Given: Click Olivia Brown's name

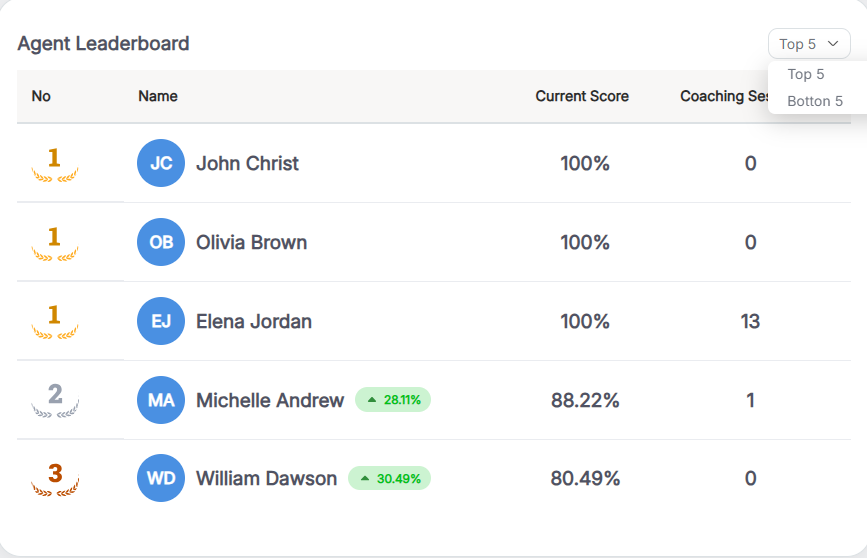Looking at the screenshot, I should [x=251, y=242].
